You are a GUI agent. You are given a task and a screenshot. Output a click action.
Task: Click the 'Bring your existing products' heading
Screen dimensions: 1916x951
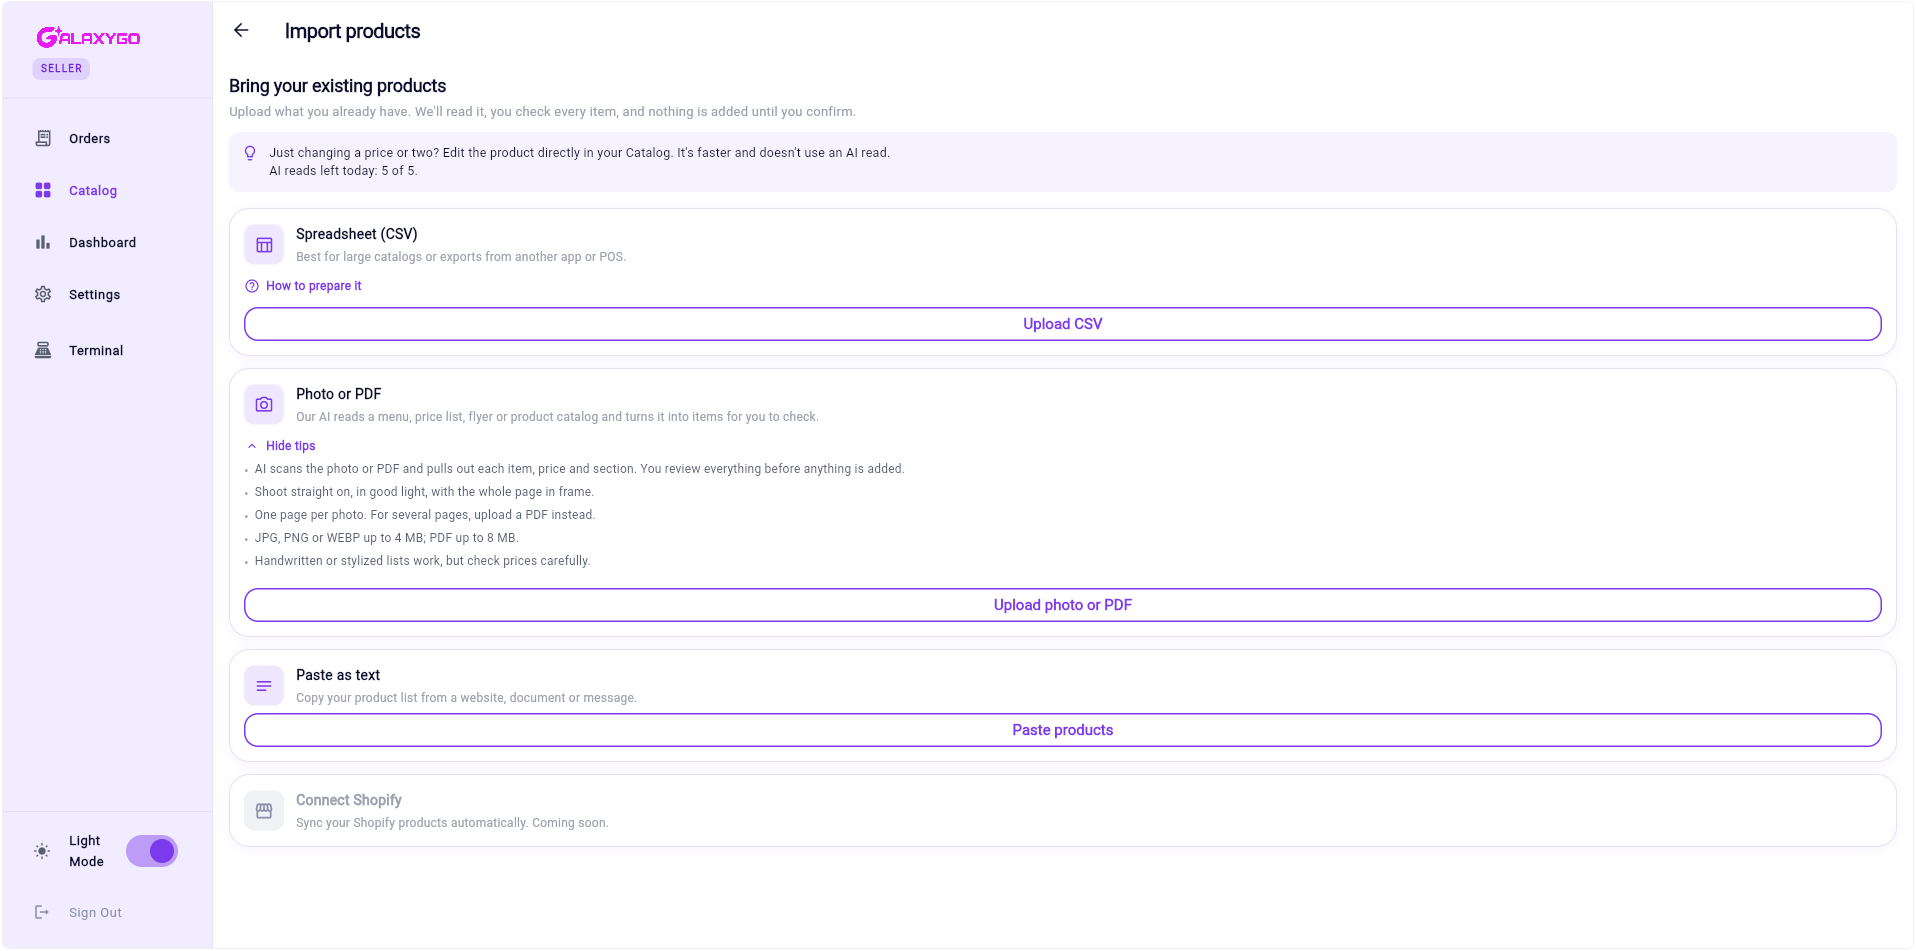pos(337,86)
